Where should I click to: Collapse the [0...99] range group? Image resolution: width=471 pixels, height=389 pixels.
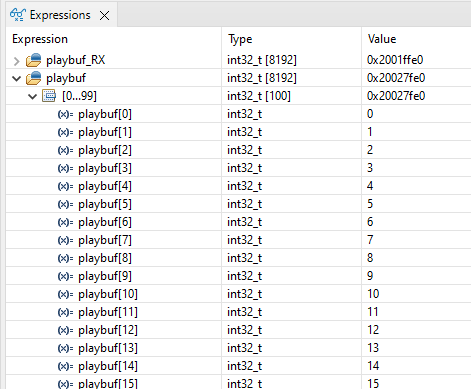click(x=32, y=97)
